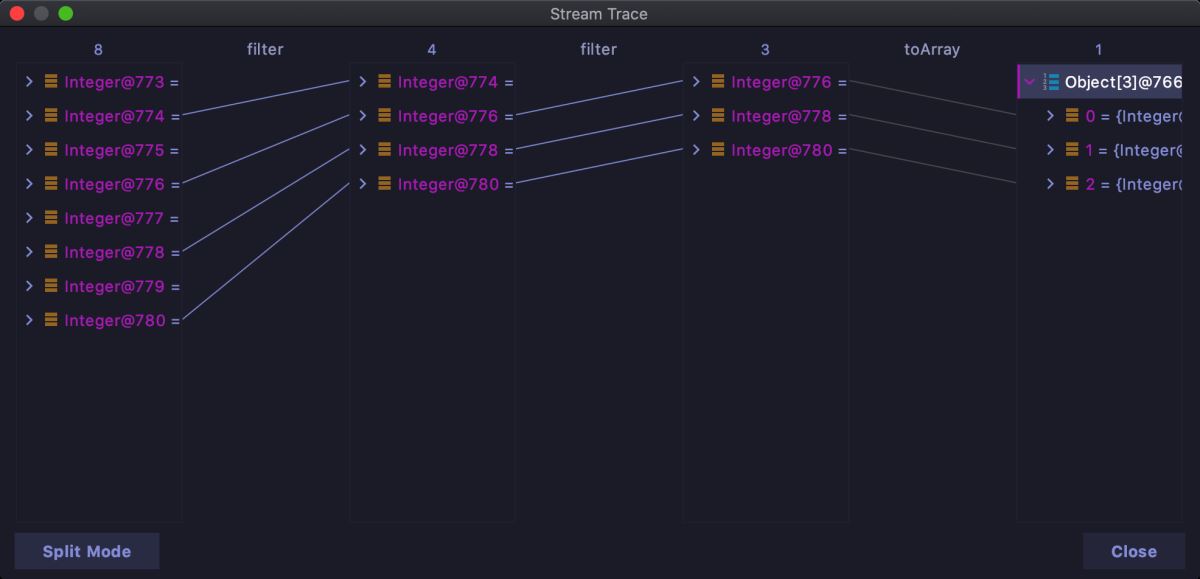
Task: Click the icon beside Integer@774 in second column
Action: 384,82
